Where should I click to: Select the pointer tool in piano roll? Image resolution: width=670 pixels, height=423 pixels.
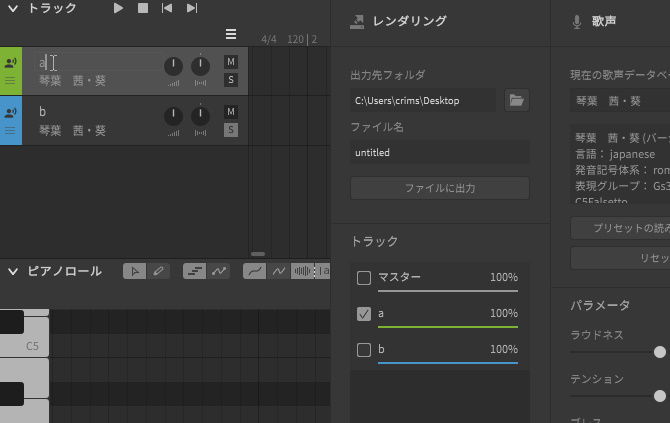(x=134, y=271)
